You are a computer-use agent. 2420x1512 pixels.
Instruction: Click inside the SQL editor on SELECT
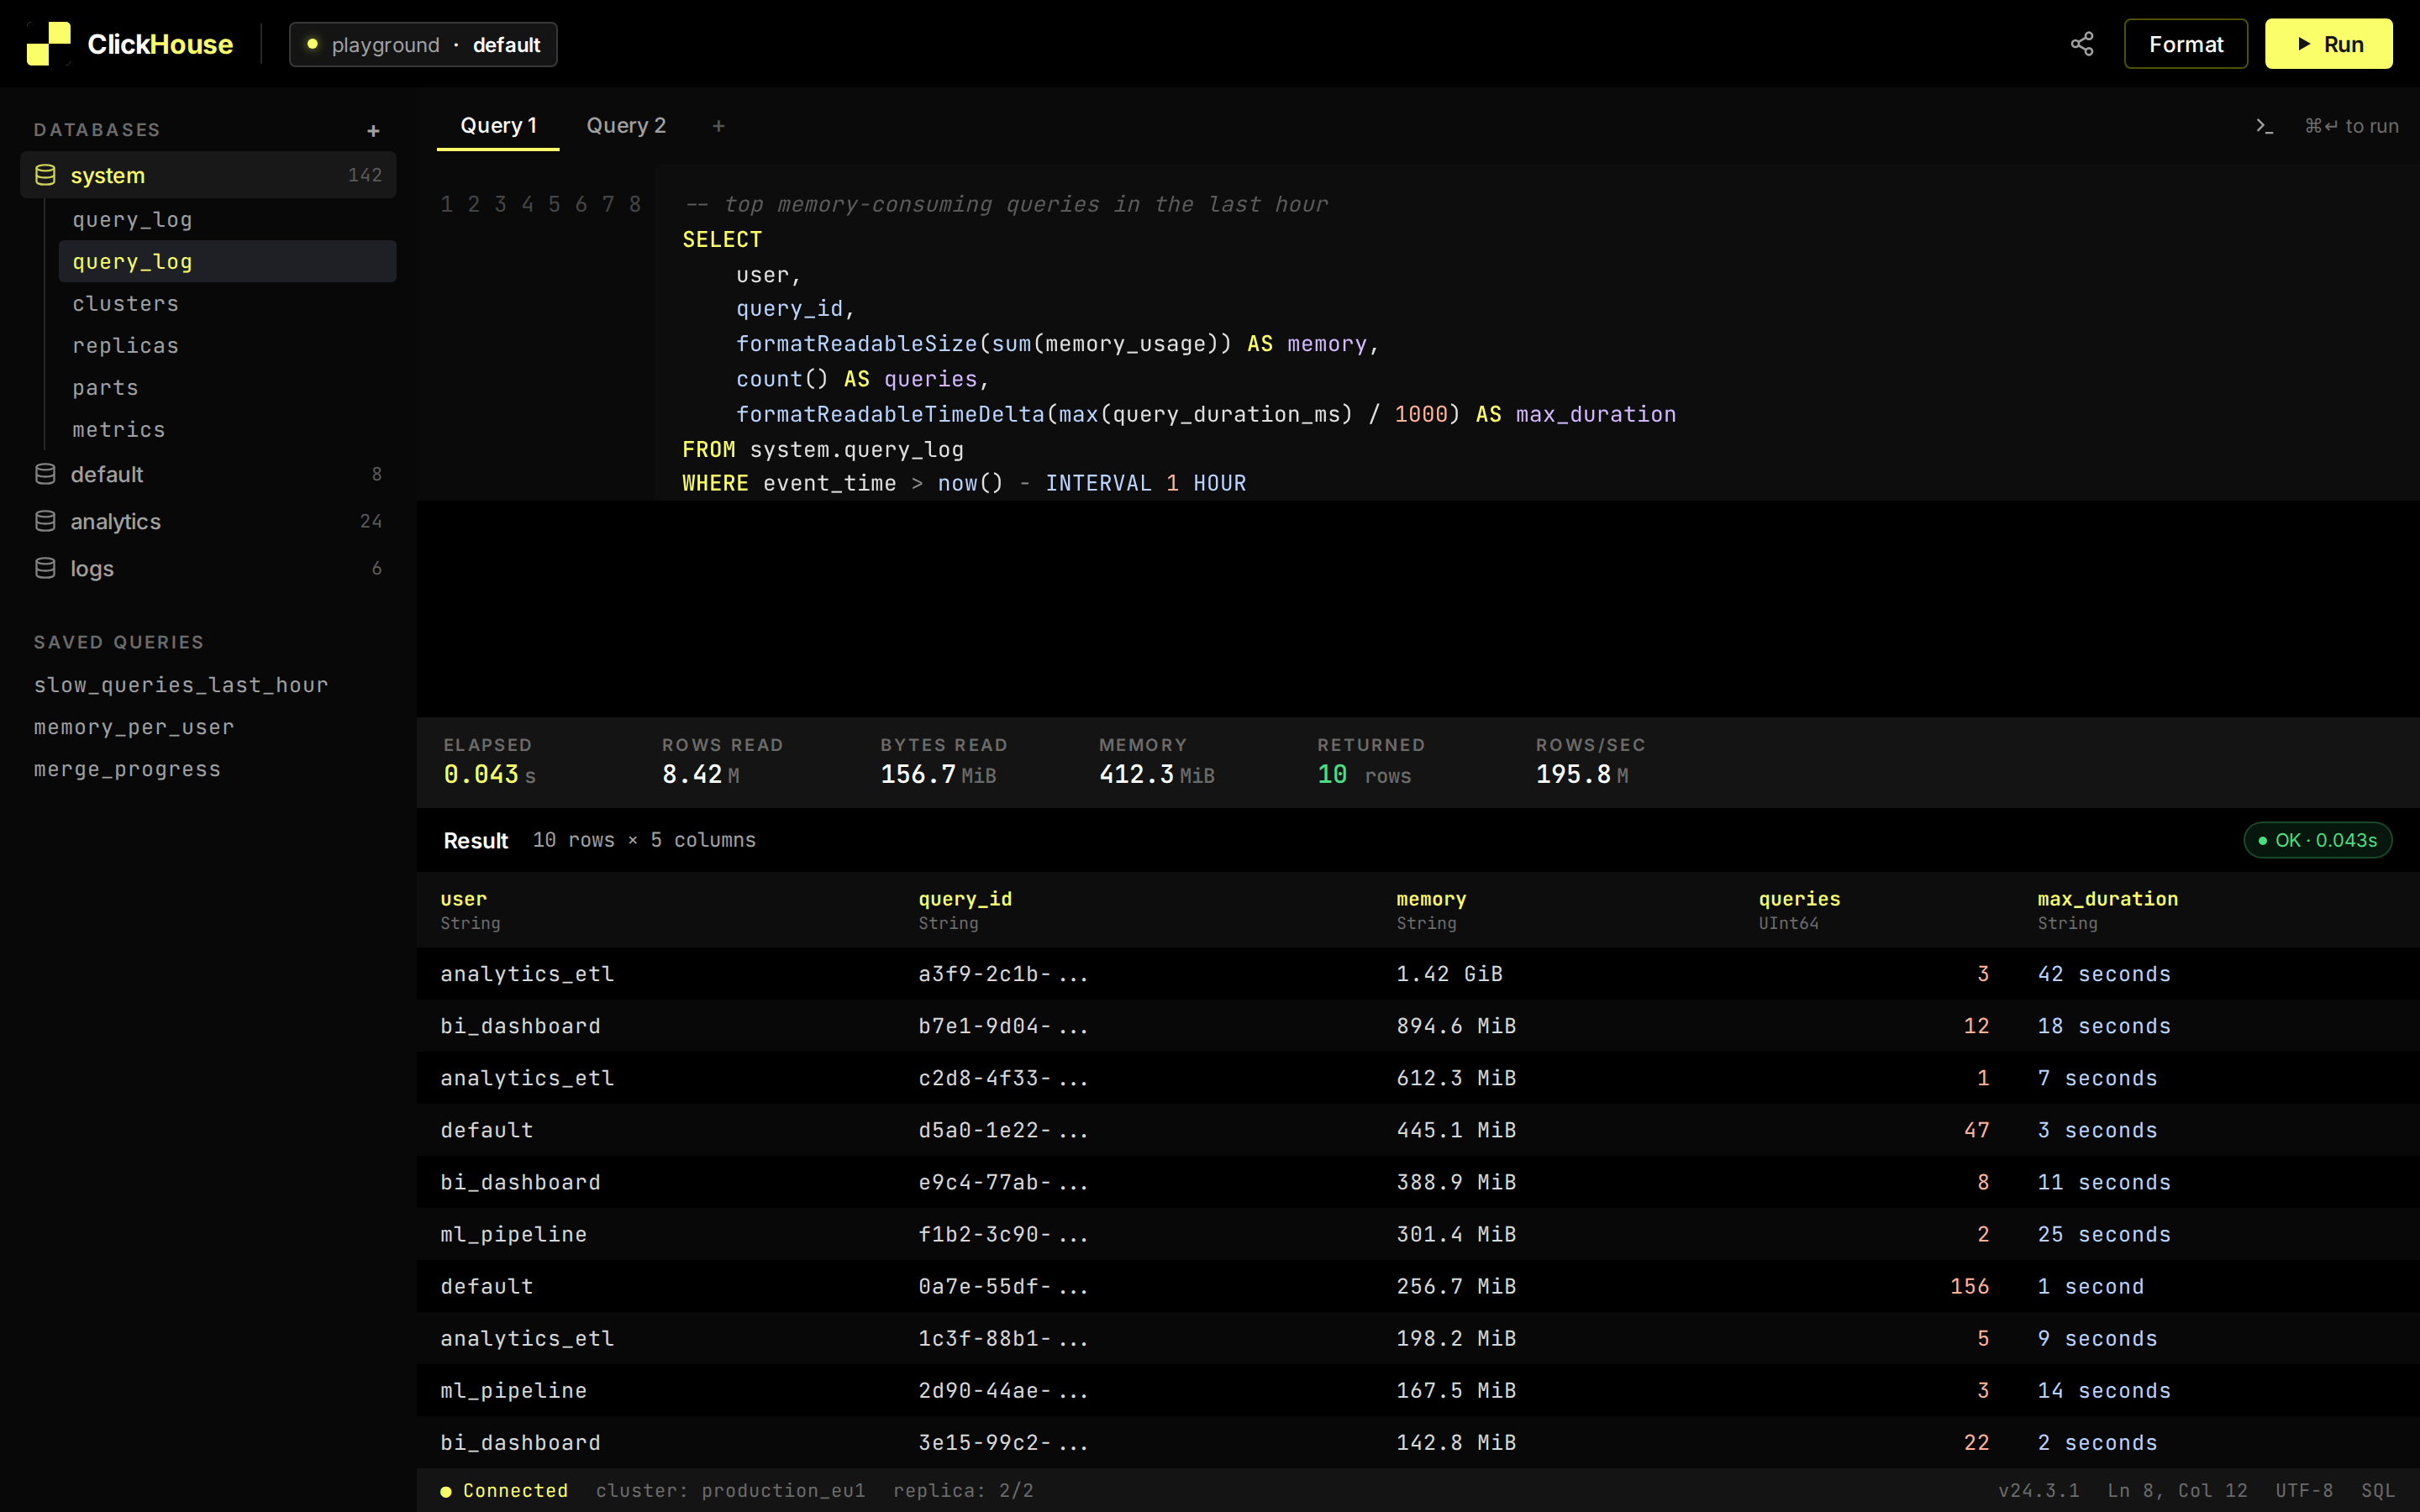(x=722, y=239)
